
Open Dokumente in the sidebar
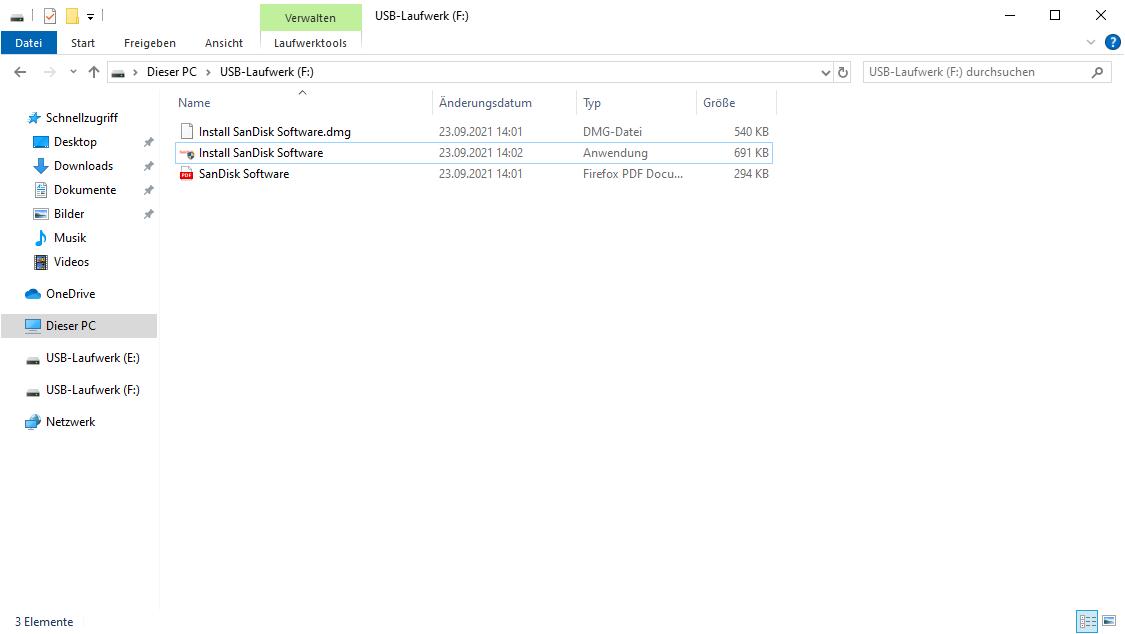tap(85, 190)
